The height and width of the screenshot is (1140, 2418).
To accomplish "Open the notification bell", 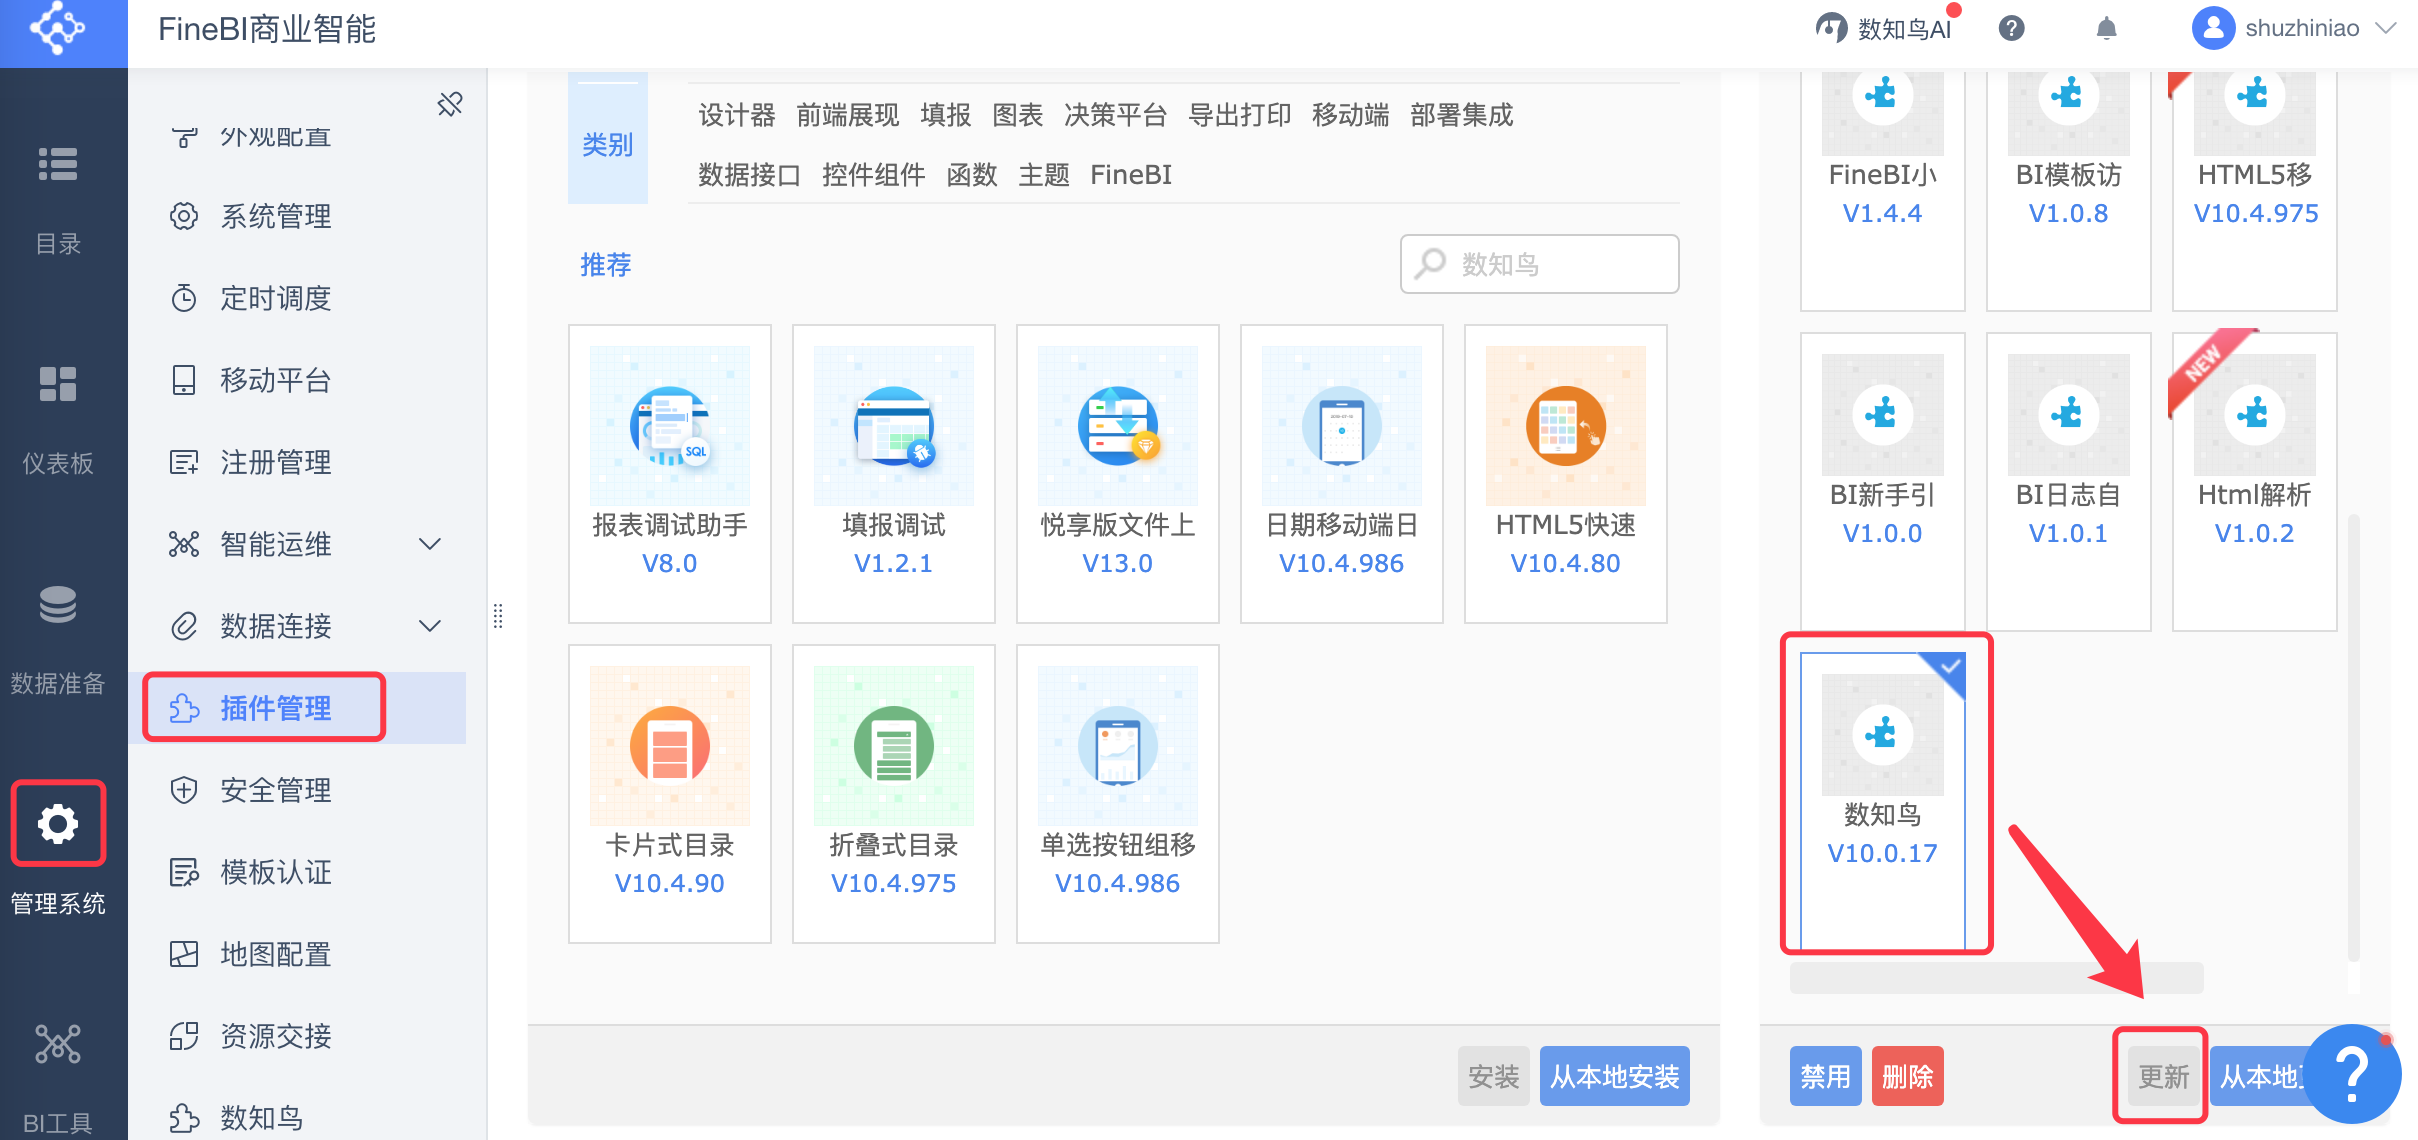I will pyautogui.click(x=2106, y=29).
